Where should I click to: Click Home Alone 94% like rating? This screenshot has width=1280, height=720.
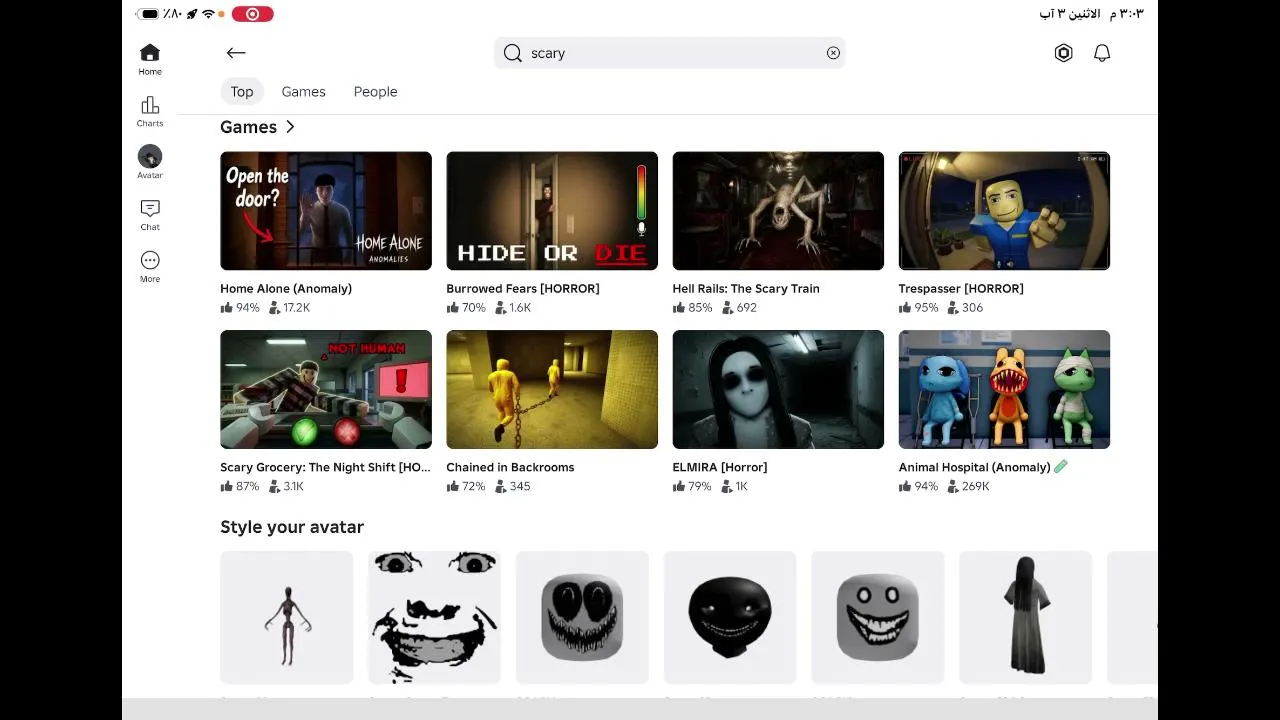tap(240, 308)
